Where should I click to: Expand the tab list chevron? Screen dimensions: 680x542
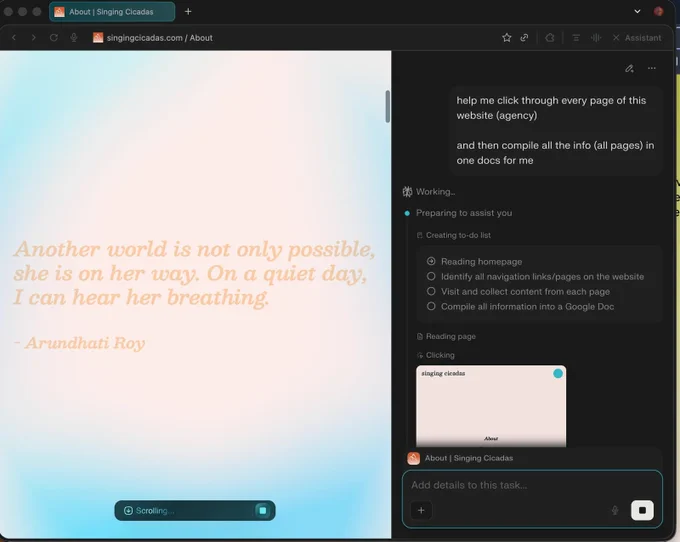pyautogui.click(x=637, y=11)
